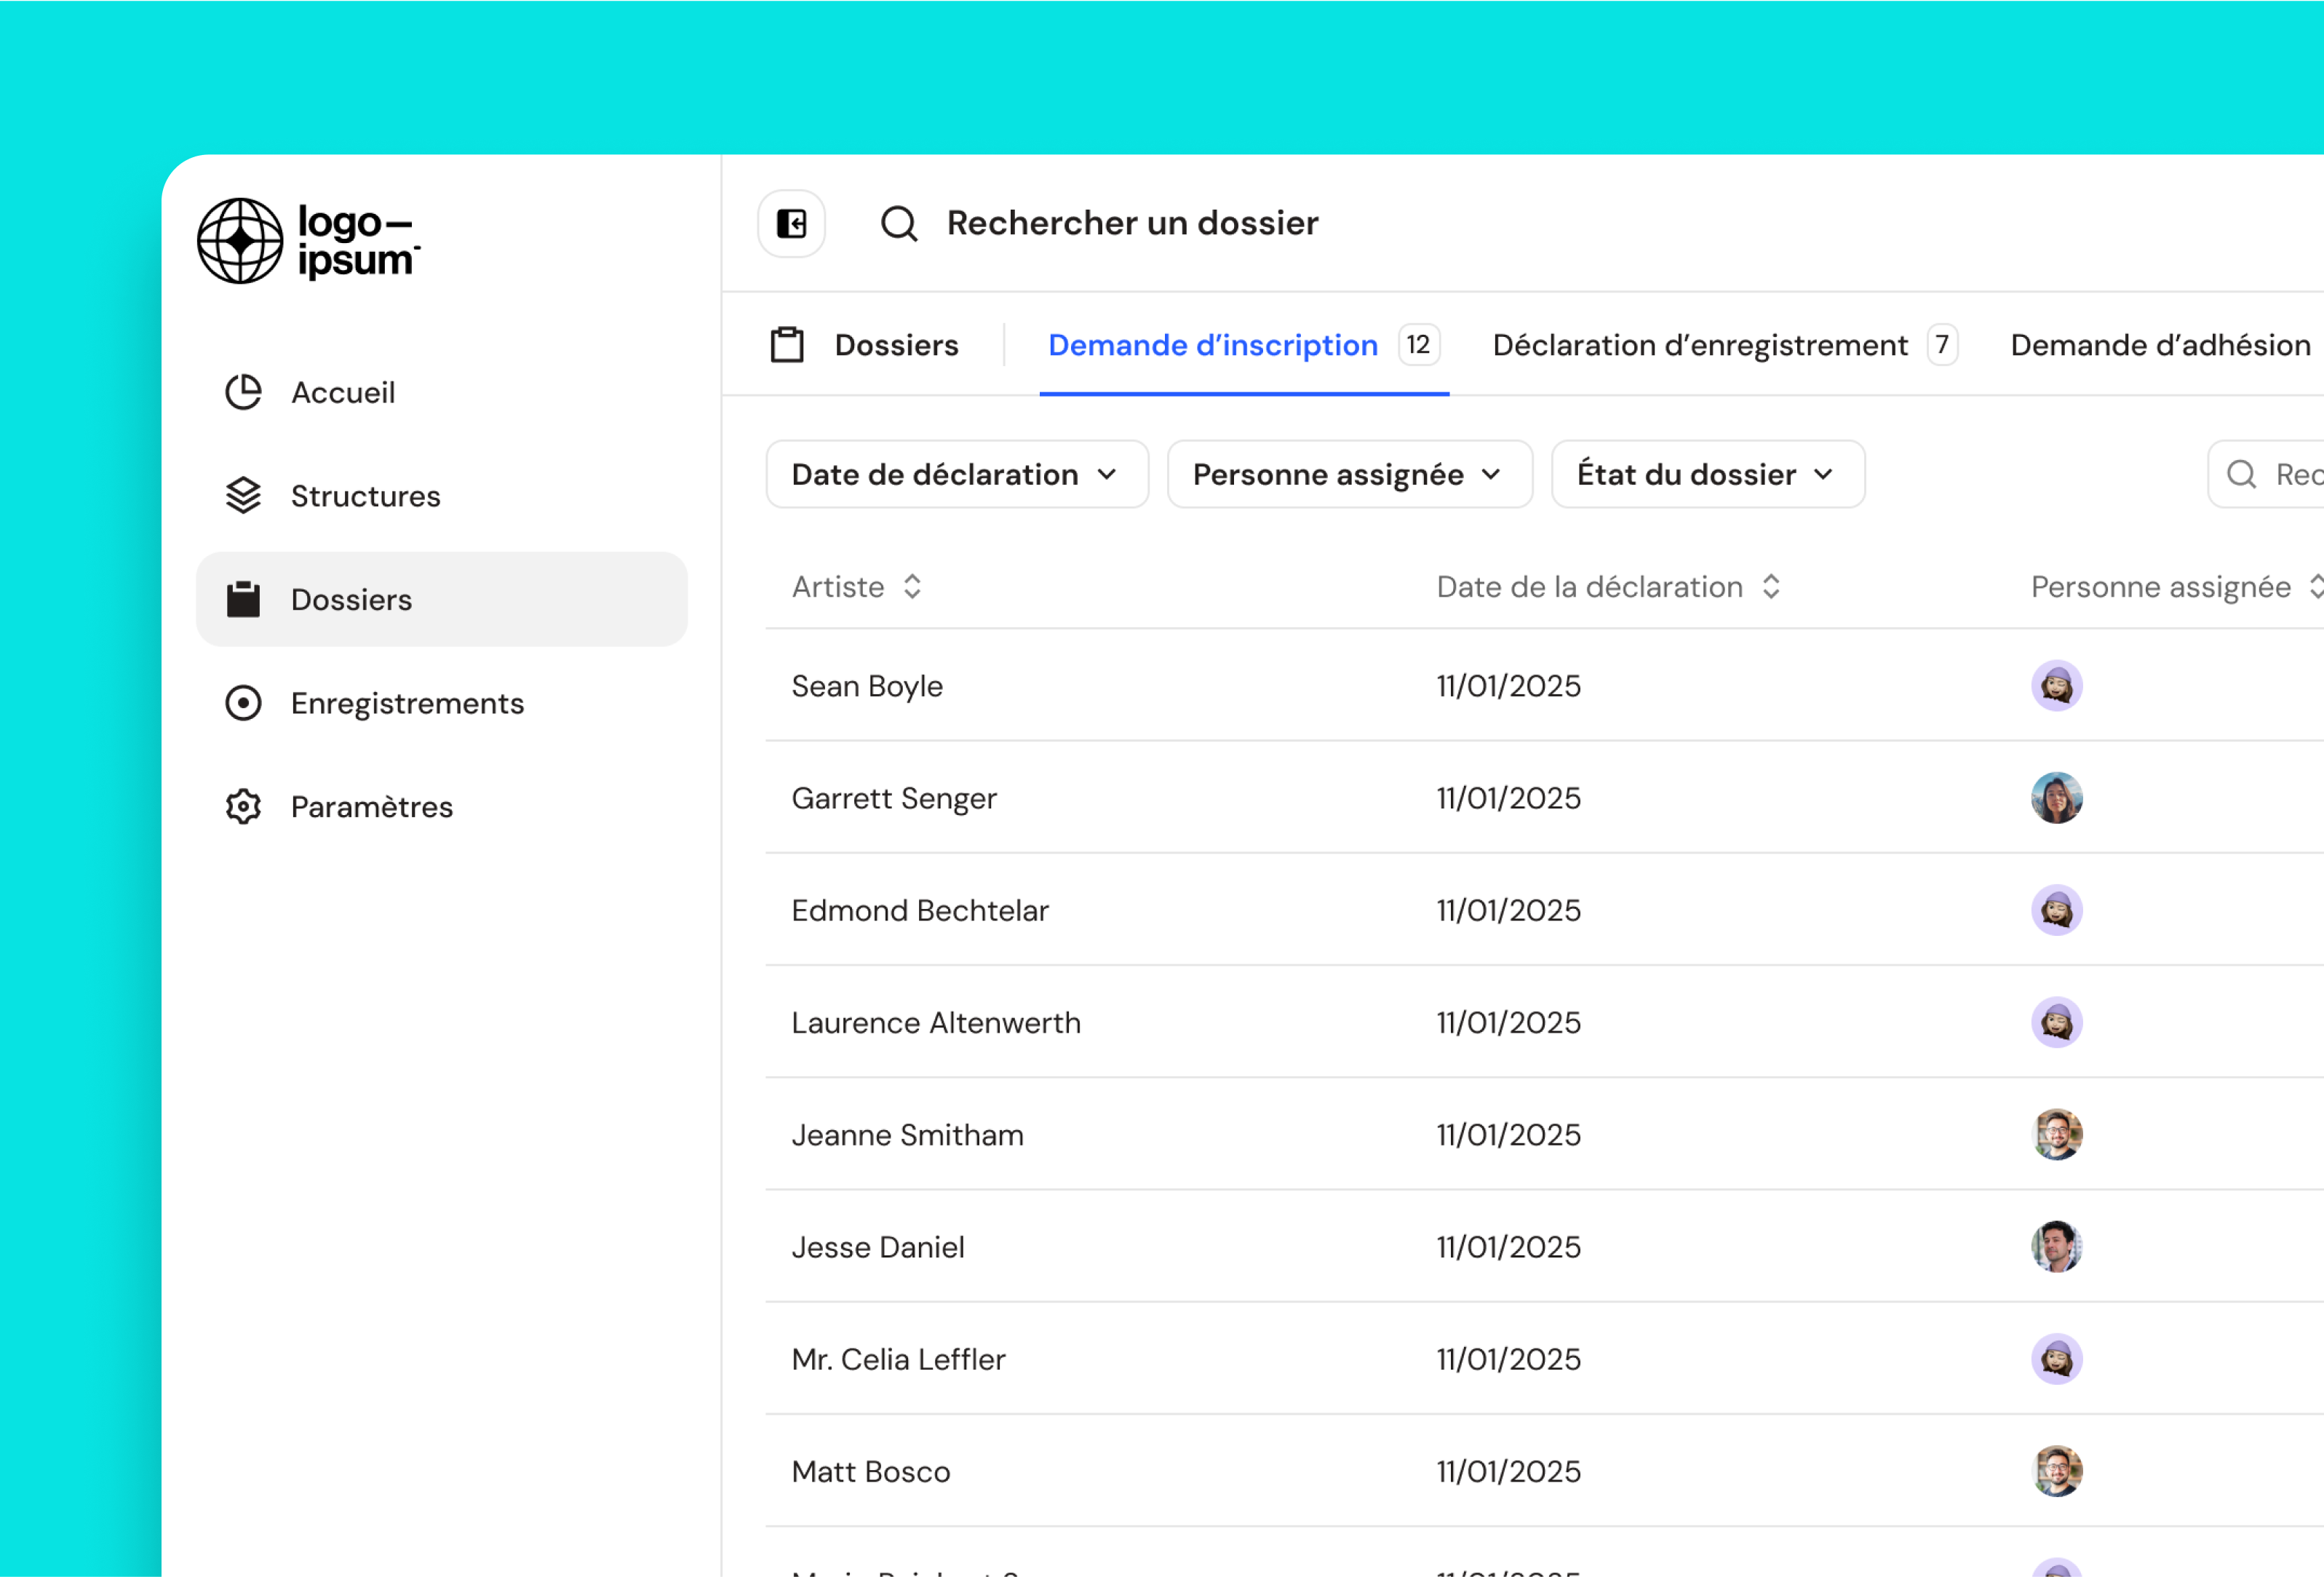Click the magnifier icon beside Rechercher un dossier
The image size is (2324, 1577).
(x=898, y=223)
